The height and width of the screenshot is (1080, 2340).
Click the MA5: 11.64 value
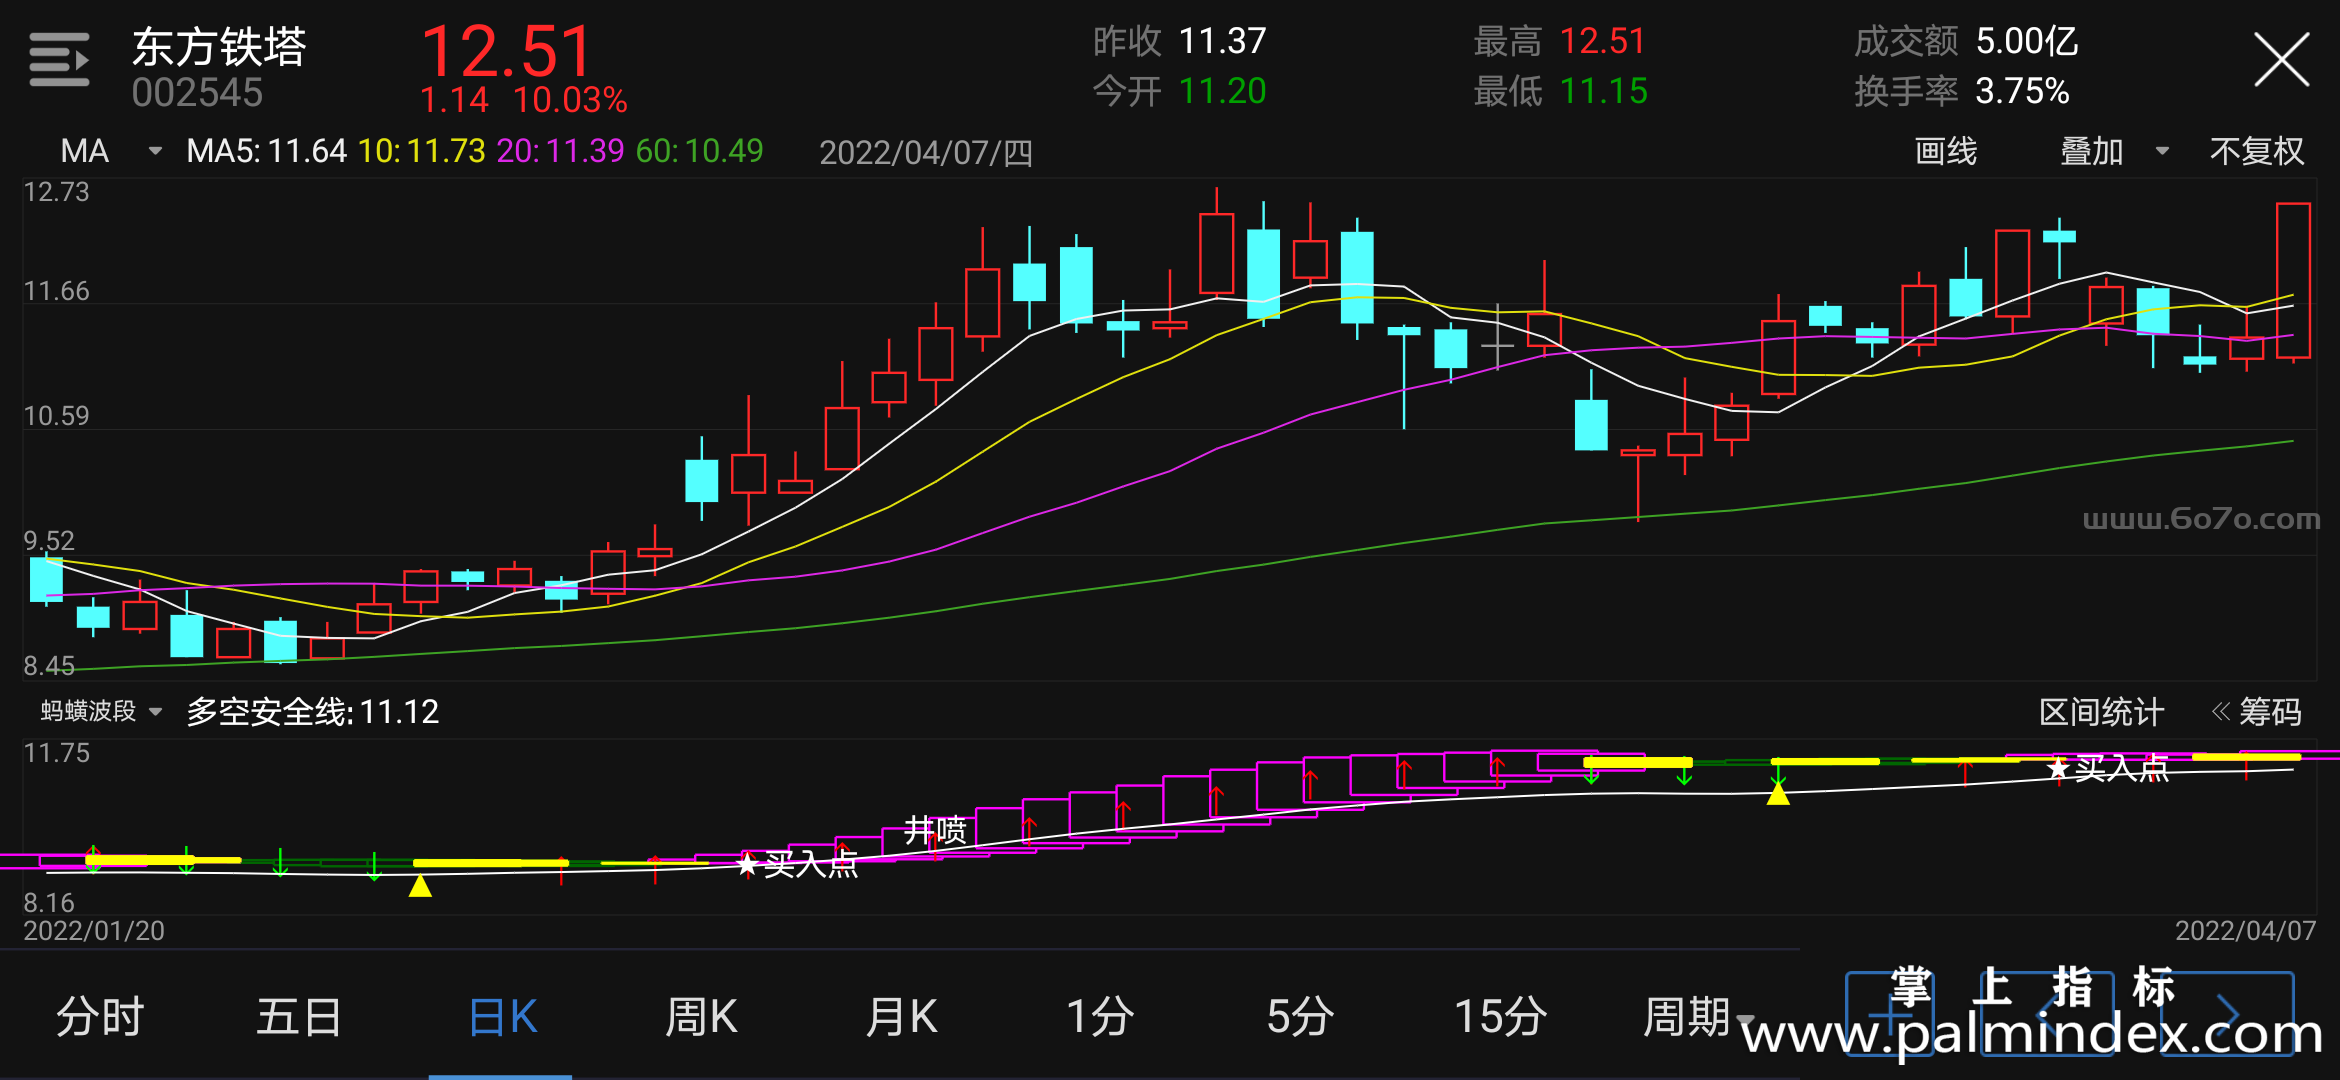pos(266,151)
